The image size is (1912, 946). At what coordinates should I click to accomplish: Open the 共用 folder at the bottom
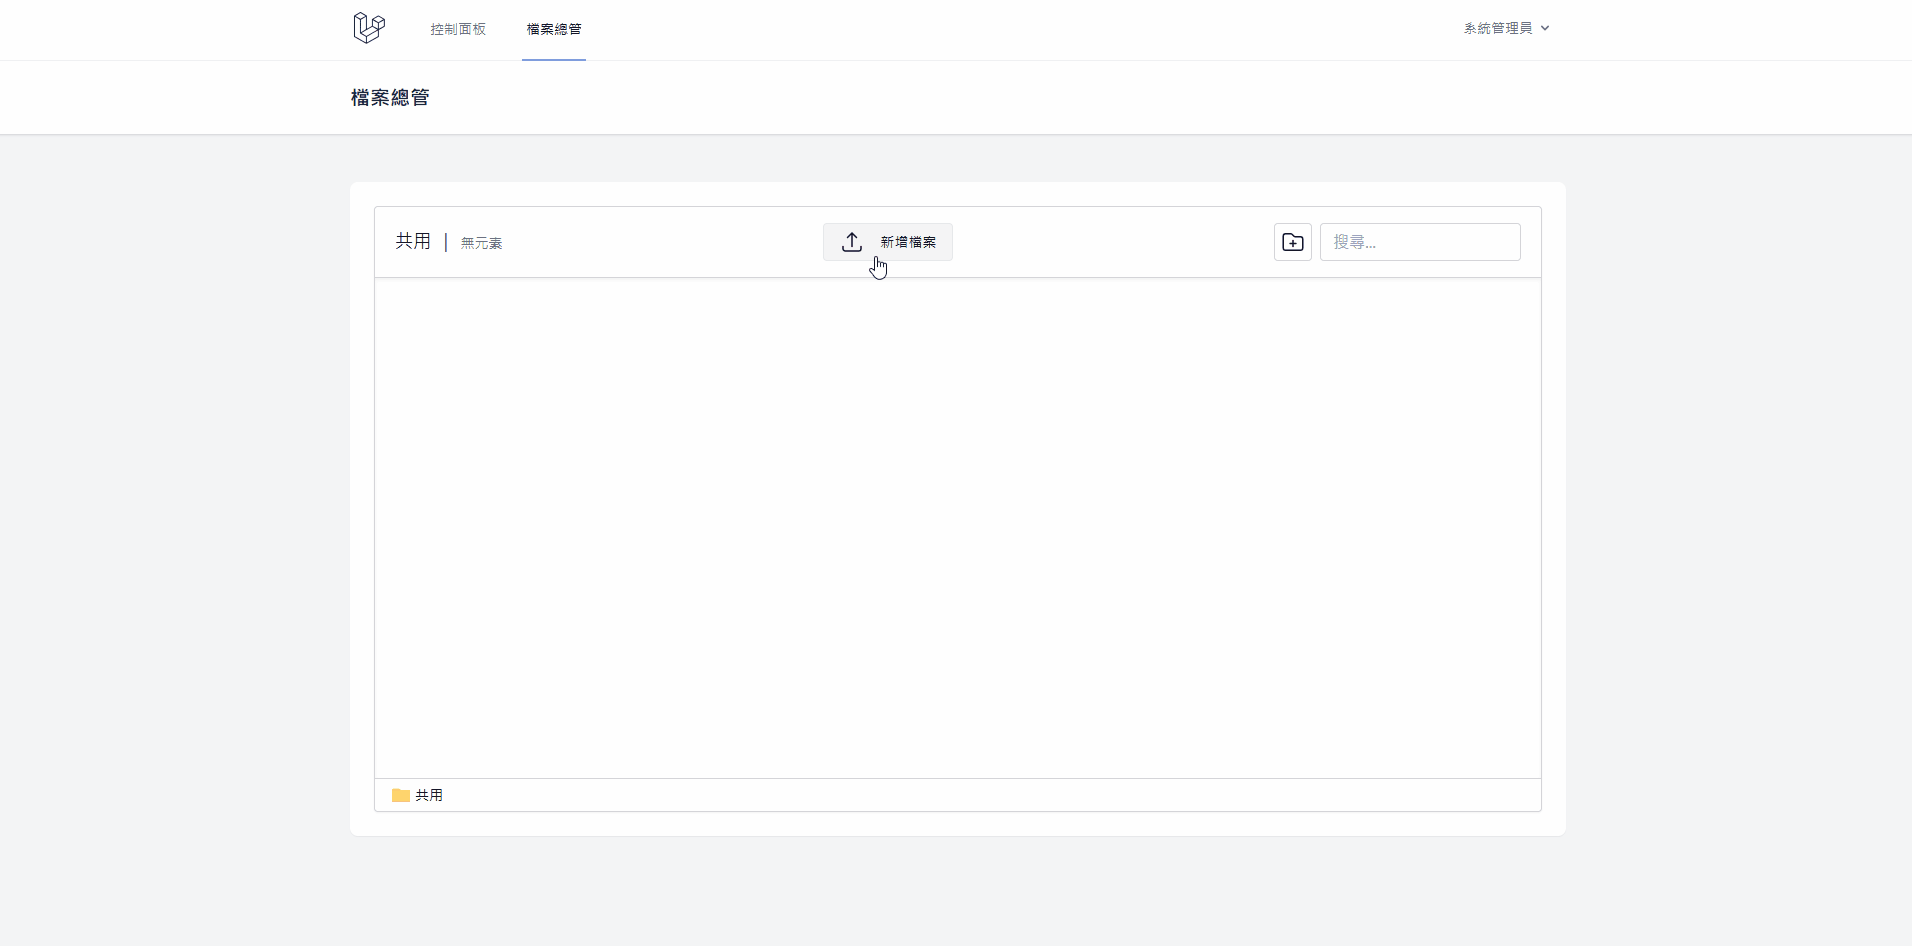[427, 794]
